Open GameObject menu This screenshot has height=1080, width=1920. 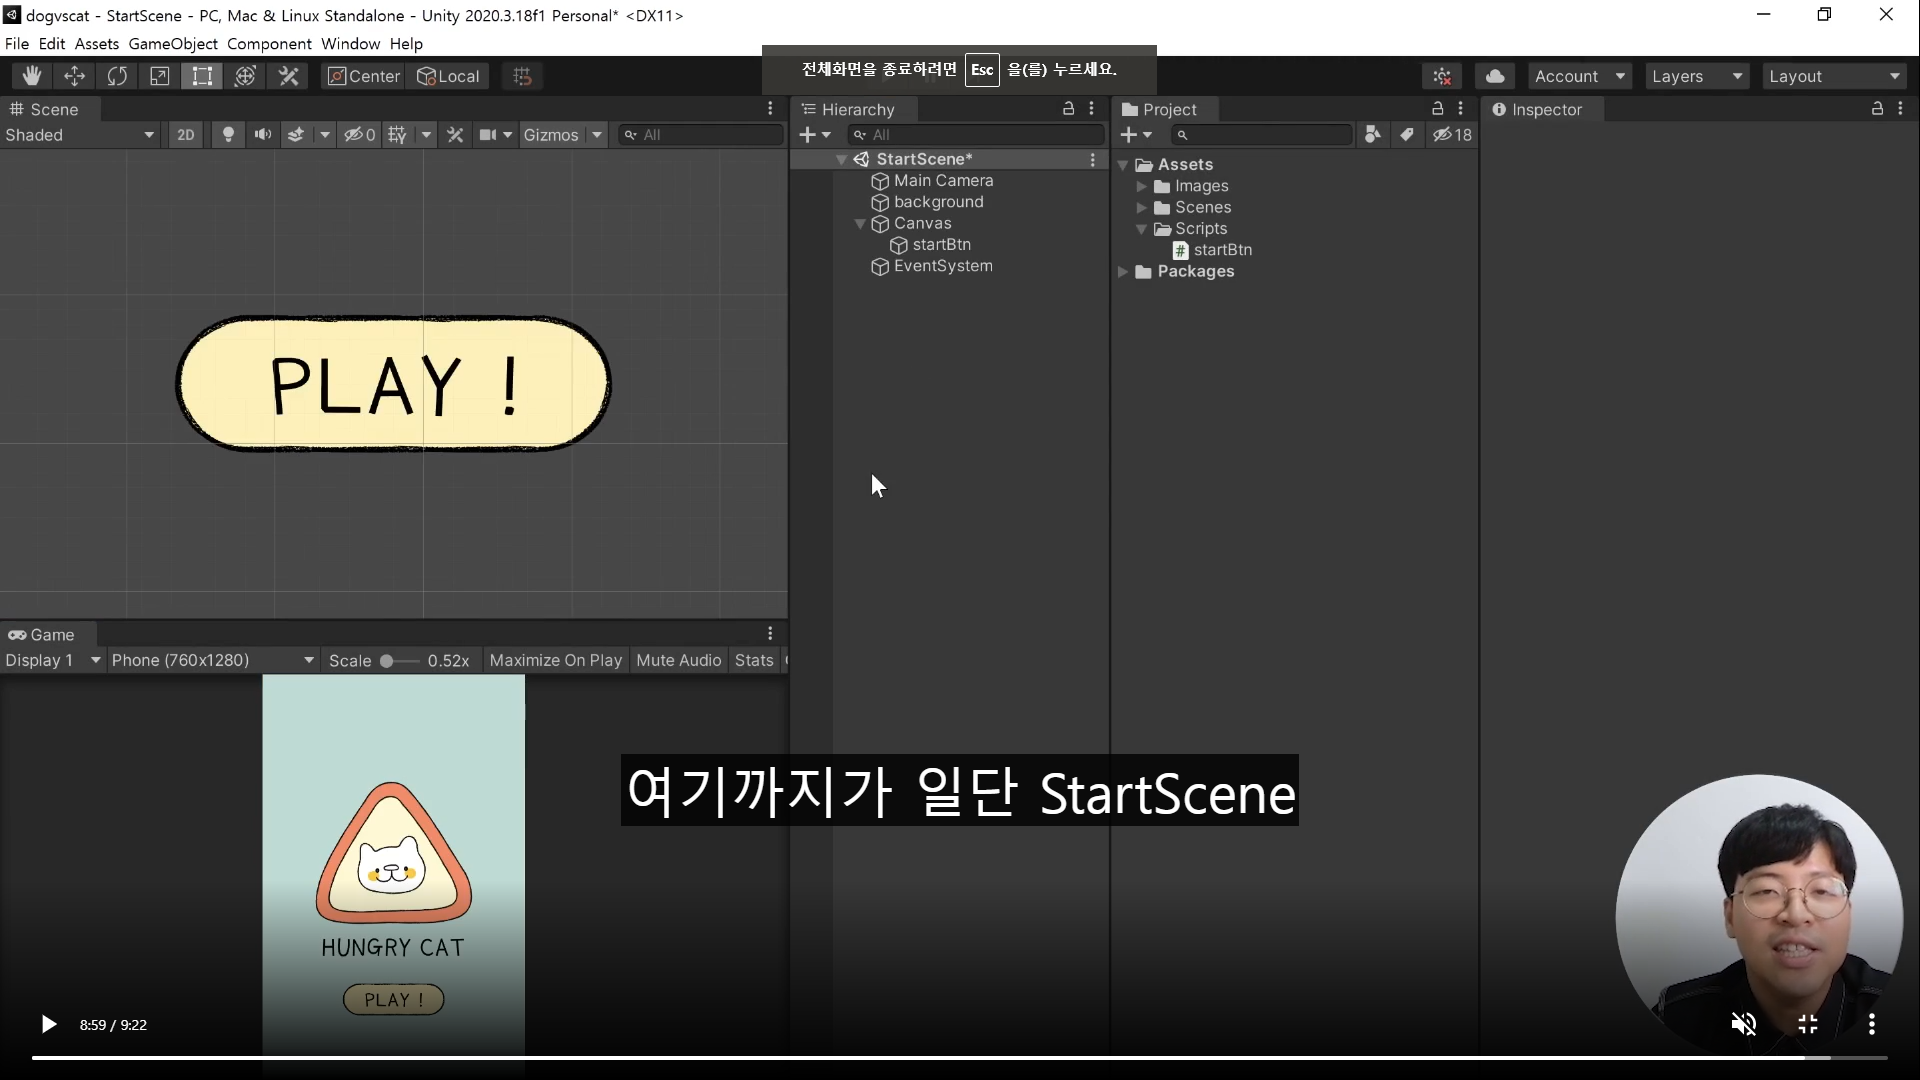pyautogui.click(x=173, y=44)
